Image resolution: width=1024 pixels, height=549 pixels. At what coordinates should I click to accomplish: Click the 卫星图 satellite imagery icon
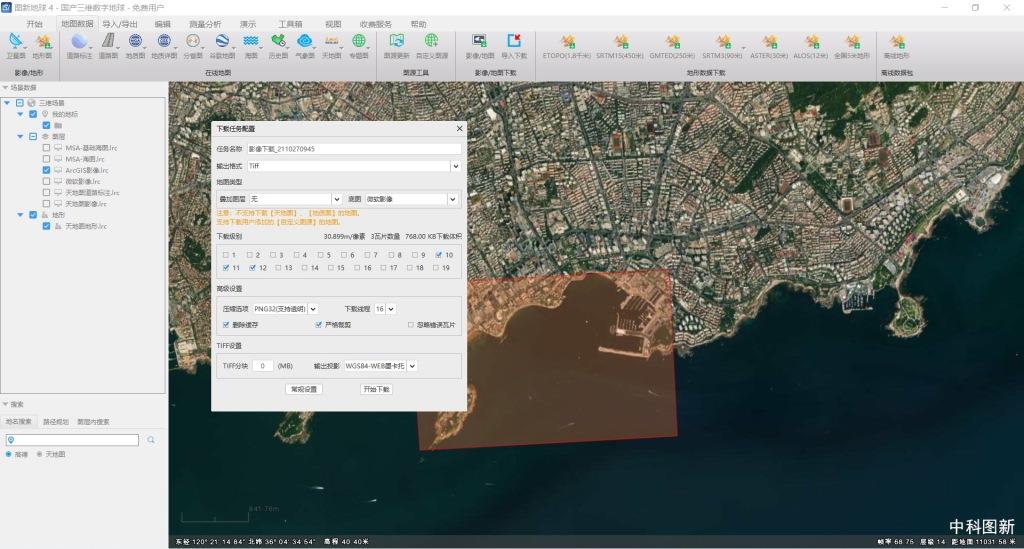(16, 42)
